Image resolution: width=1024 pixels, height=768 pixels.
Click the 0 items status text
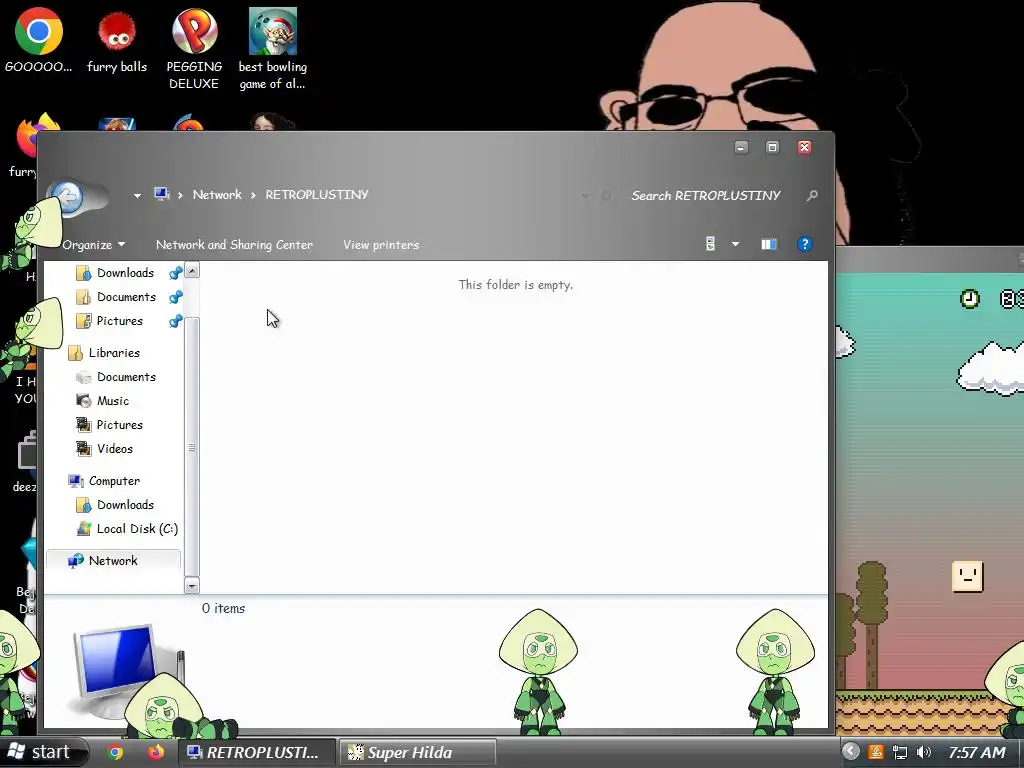(223, 608)
